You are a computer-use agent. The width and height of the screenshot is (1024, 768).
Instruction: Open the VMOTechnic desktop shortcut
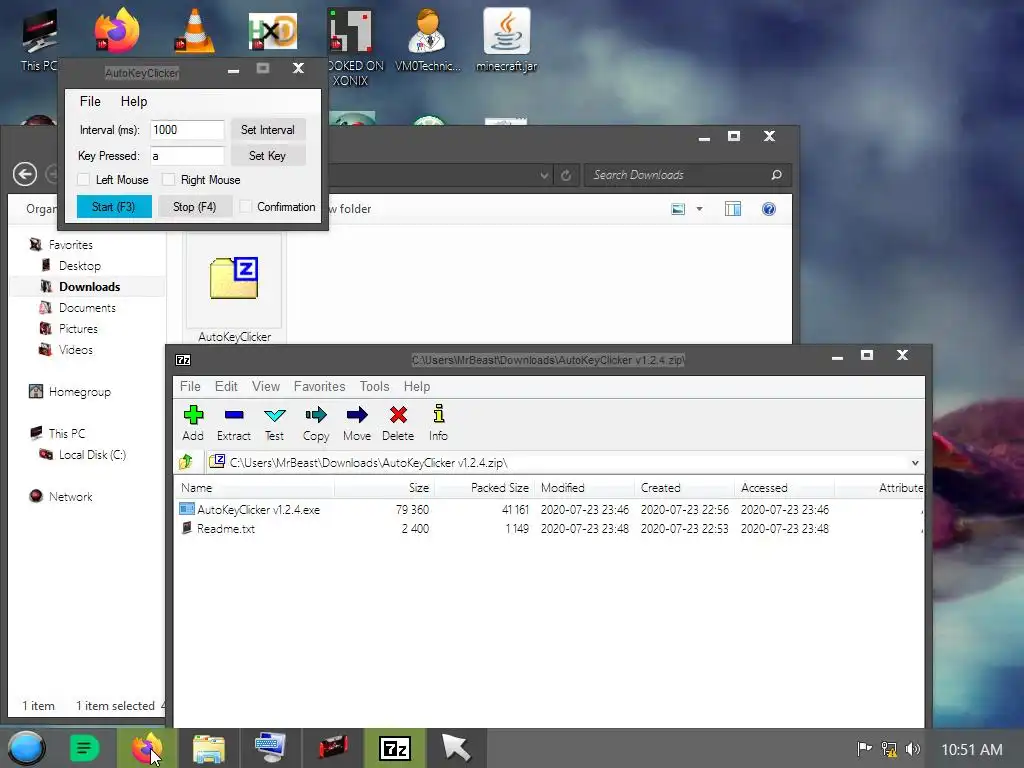tap(428, 38)
